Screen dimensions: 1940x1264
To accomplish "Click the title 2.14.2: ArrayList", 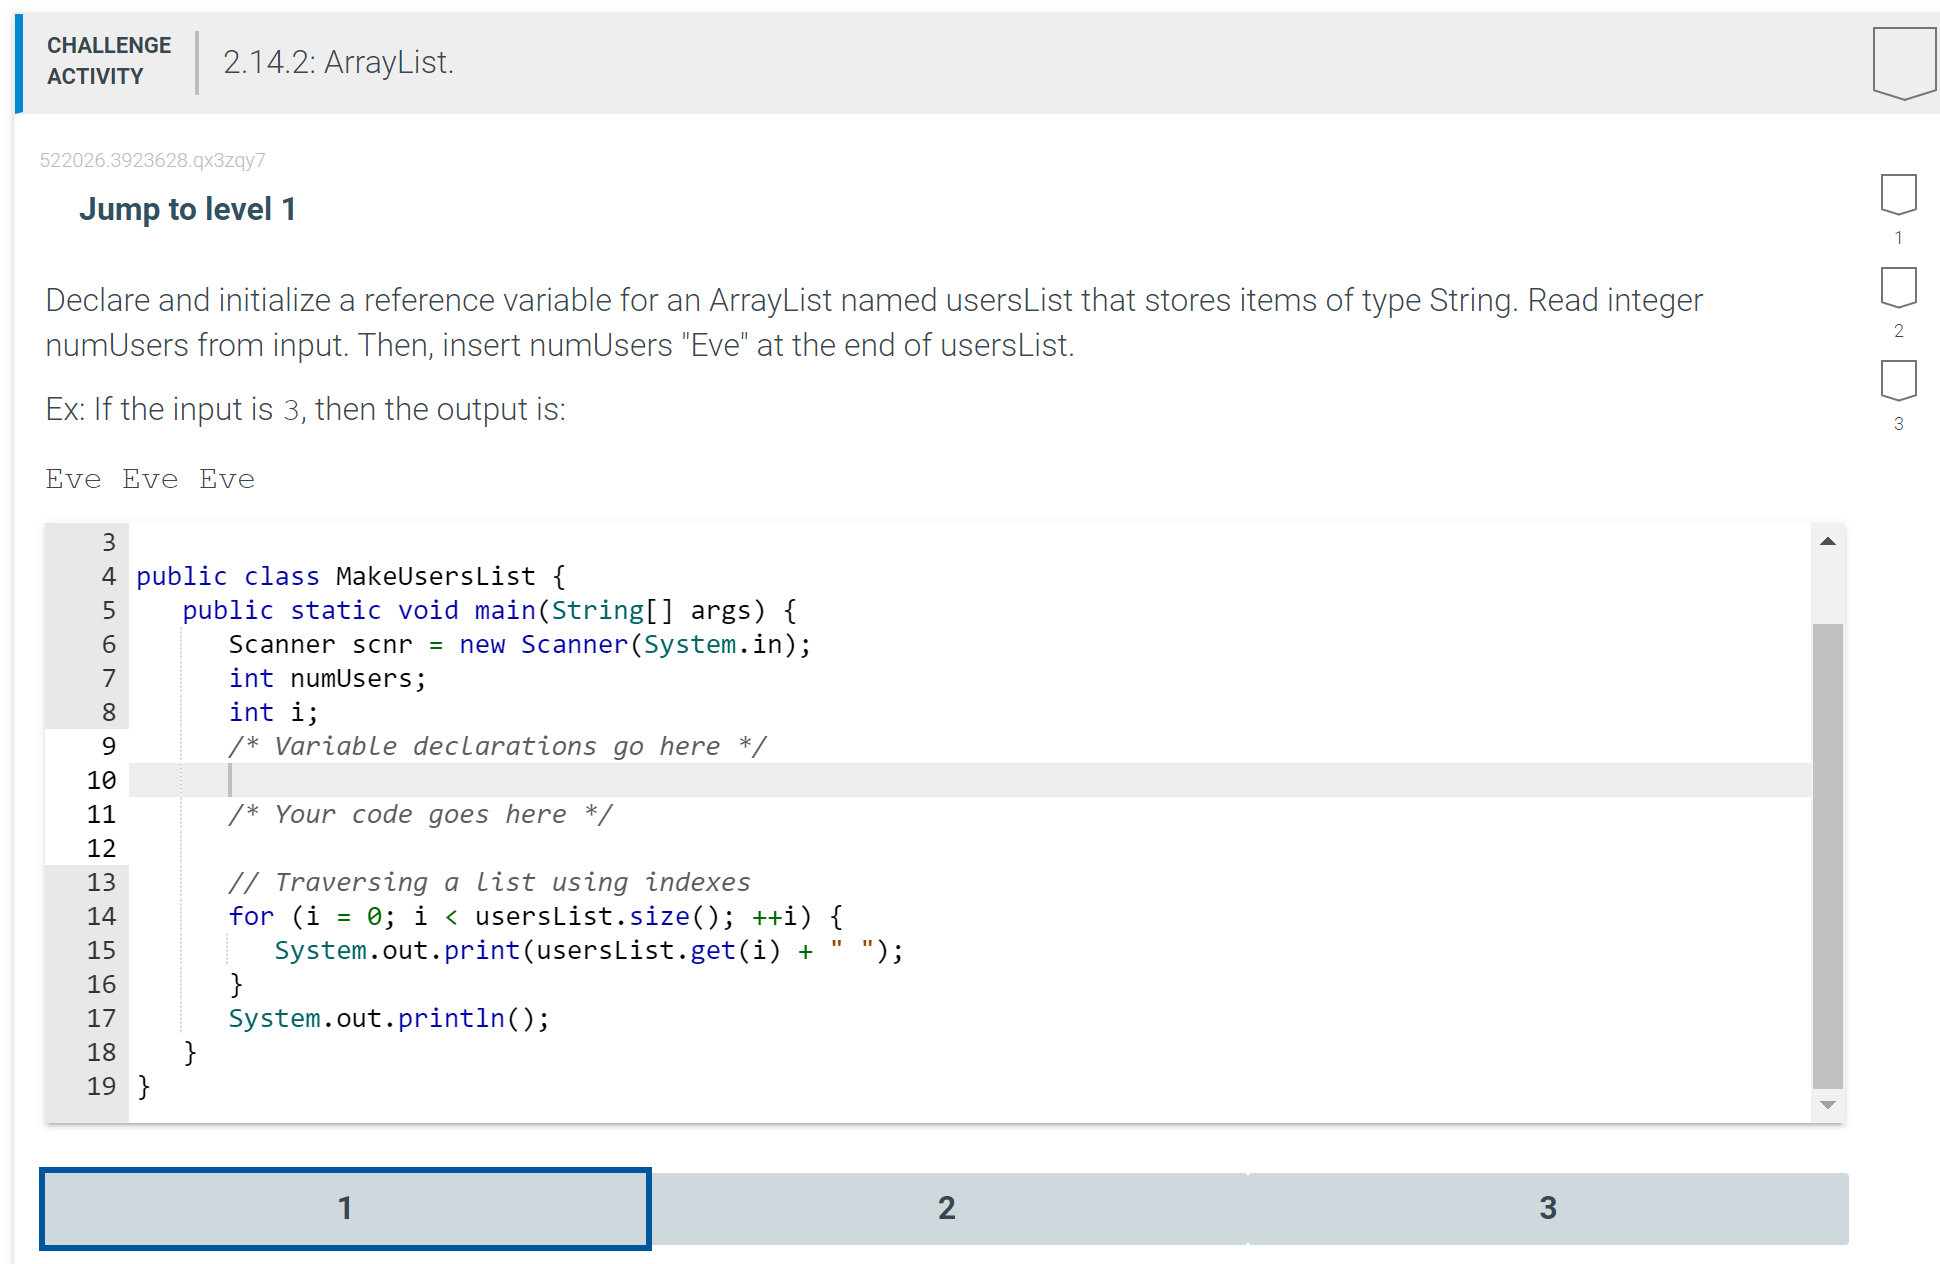I will [338, 63].
